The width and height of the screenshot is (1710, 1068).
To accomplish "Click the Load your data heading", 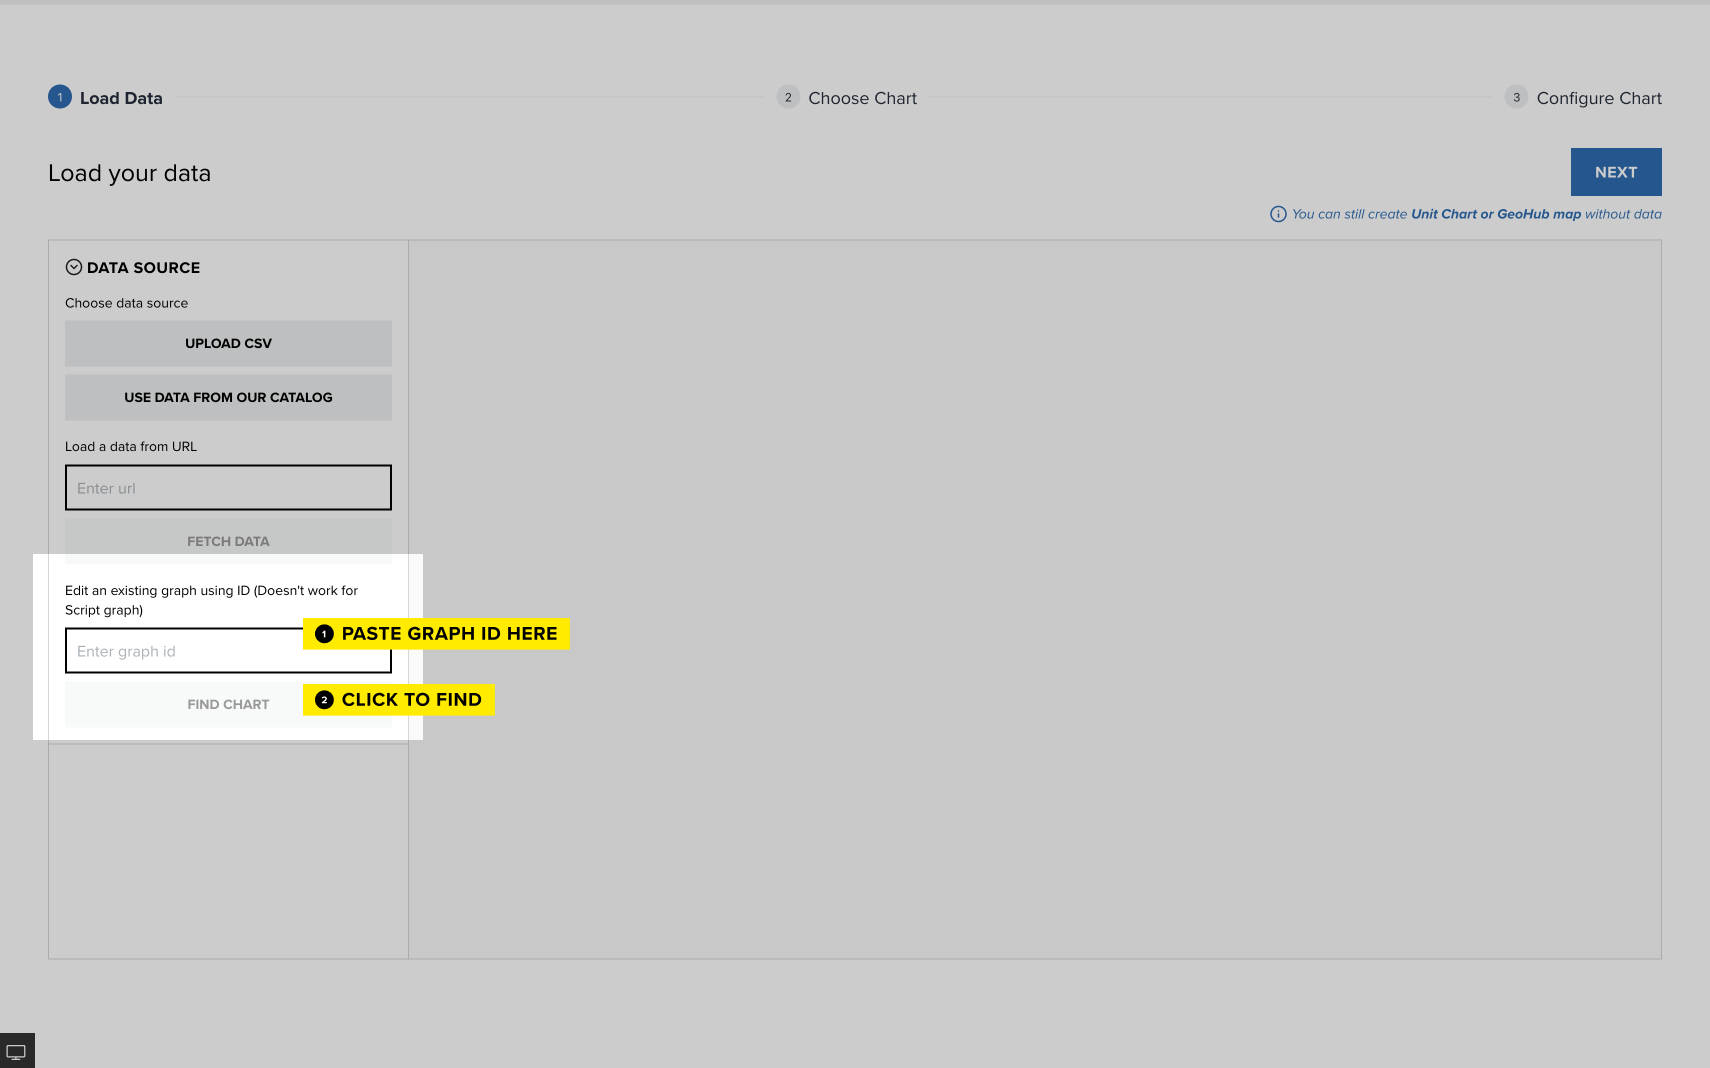I will [130, 173].
